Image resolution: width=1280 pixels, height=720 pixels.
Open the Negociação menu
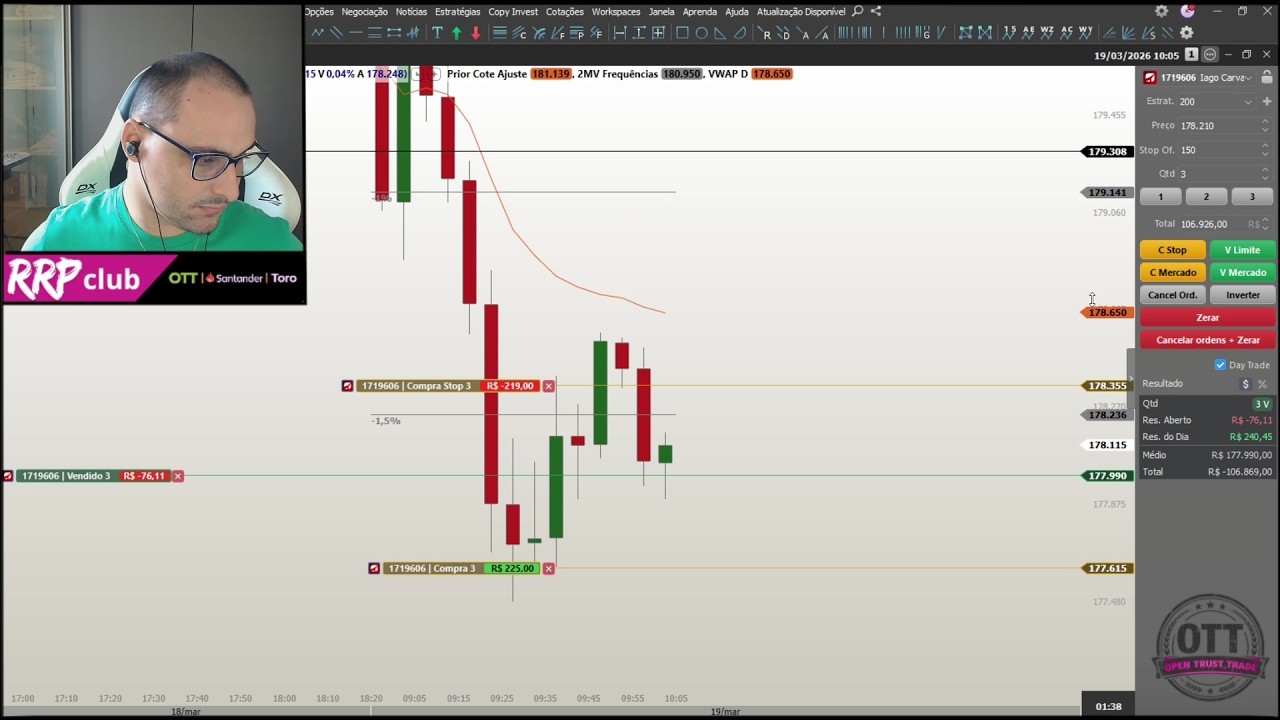[364, 11]
